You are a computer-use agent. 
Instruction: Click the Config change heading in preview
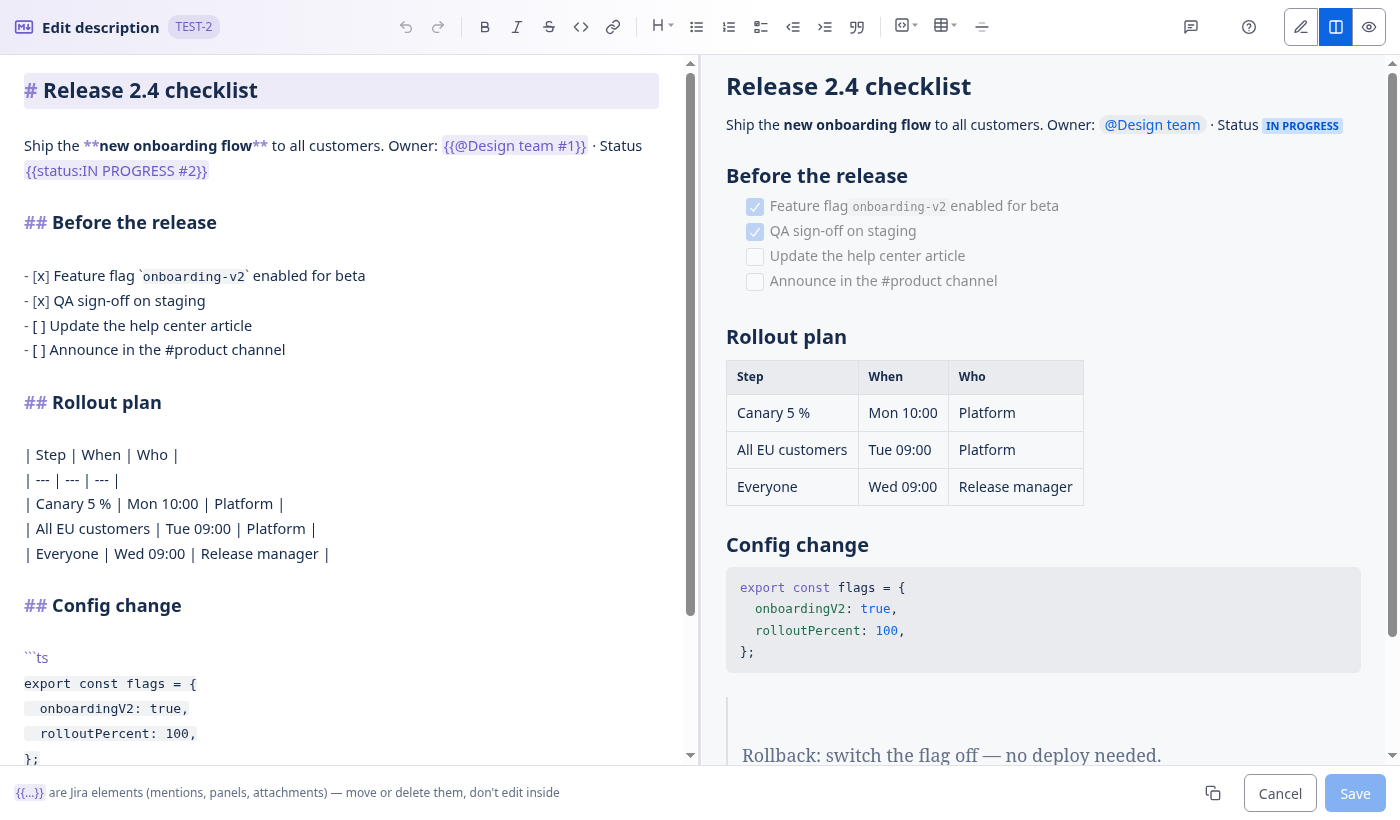point(797,545)
